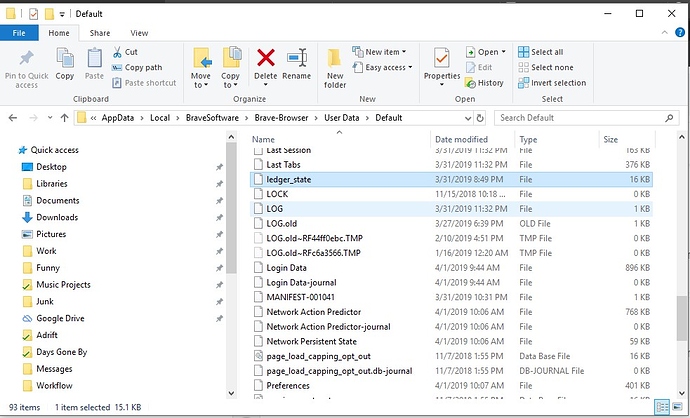Click Cut with scissors icon
Screen dimensions: 690x418
[125, 52]
